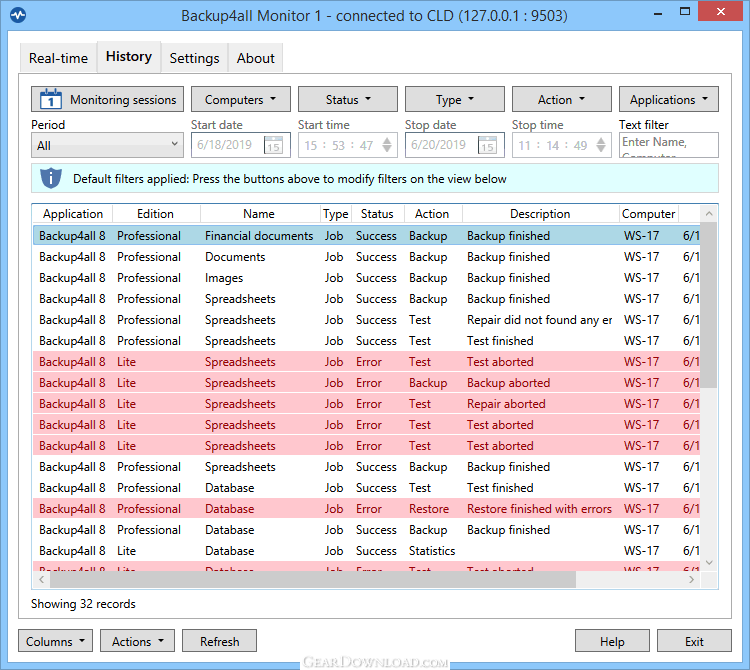The width and height of the screenshot is (750, 670).
Task: Open the About tab
Action: [255, 58]
